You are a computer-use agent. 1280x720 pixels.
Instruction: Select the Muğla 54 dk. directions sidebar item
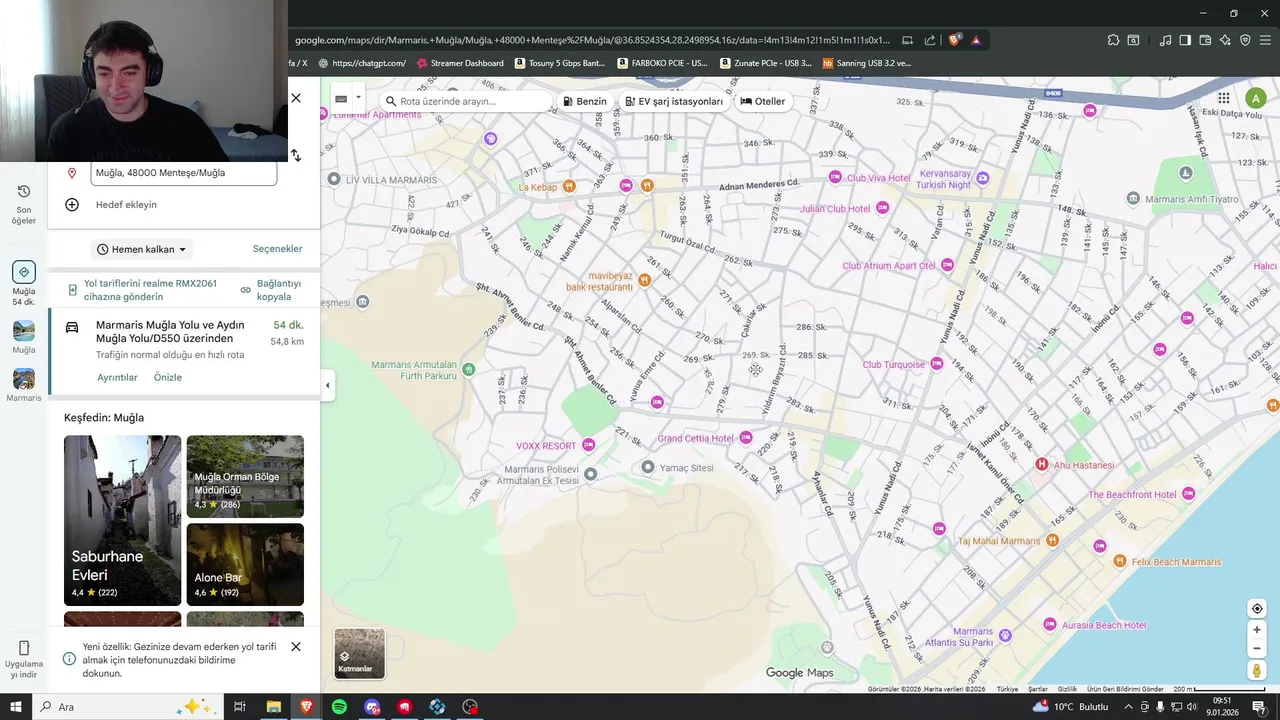(x=24, y=283)
